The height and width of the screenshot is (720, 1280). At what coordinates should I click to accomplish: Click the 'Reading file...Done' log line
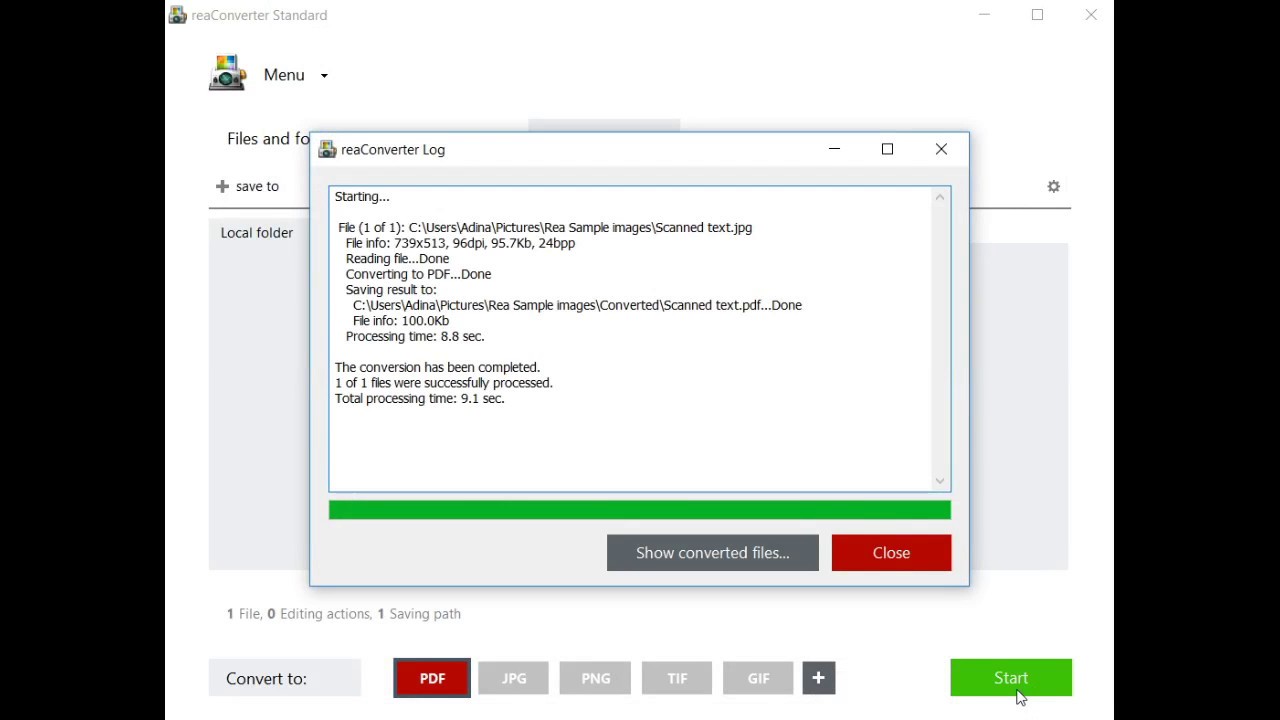tap(397, 259)
